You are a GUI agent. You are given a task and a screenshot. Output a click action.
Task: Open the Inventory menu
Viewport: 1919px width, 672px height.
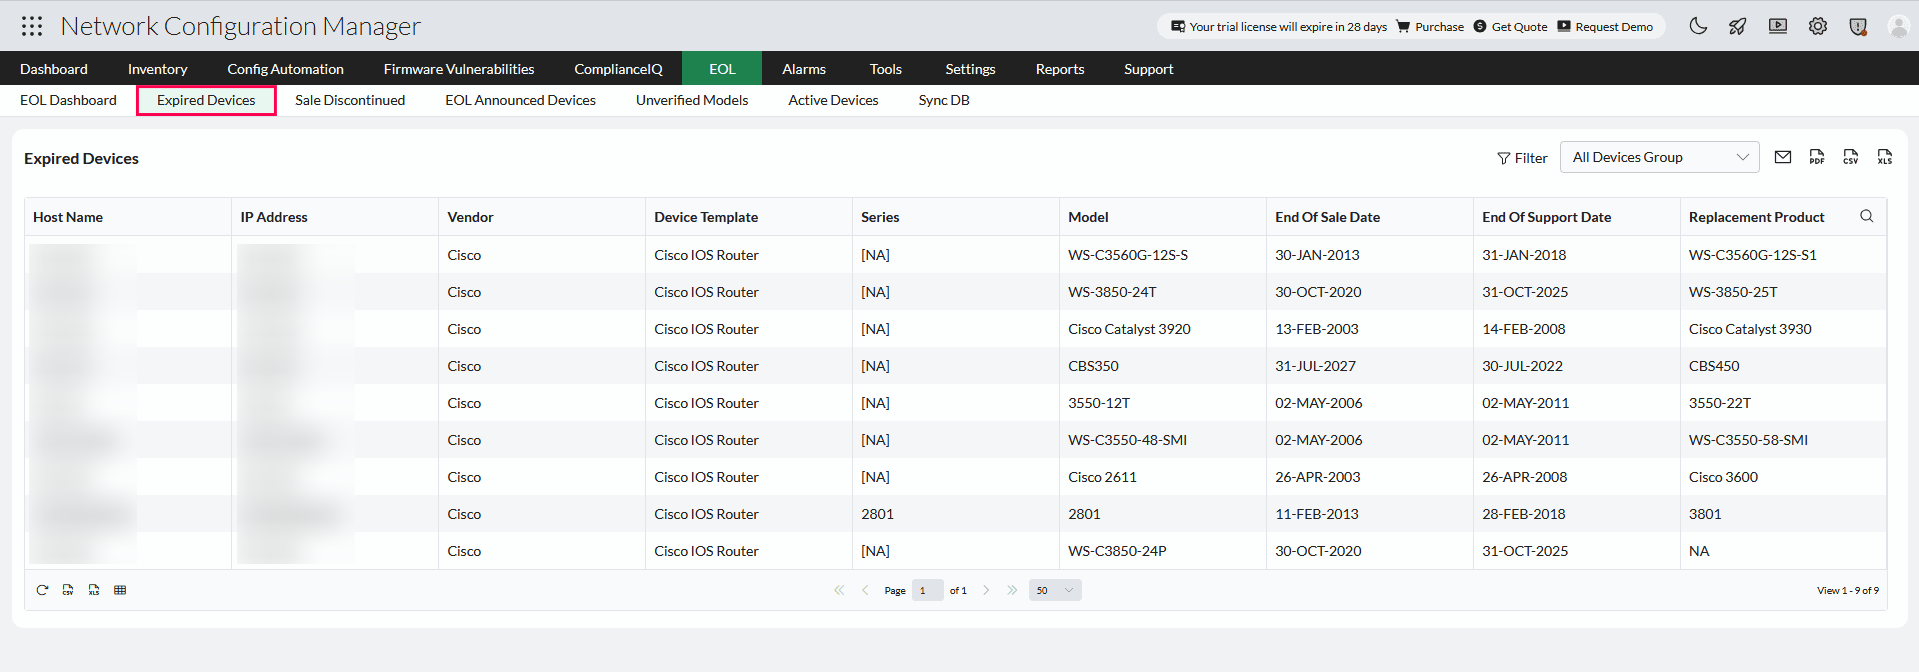157,69
